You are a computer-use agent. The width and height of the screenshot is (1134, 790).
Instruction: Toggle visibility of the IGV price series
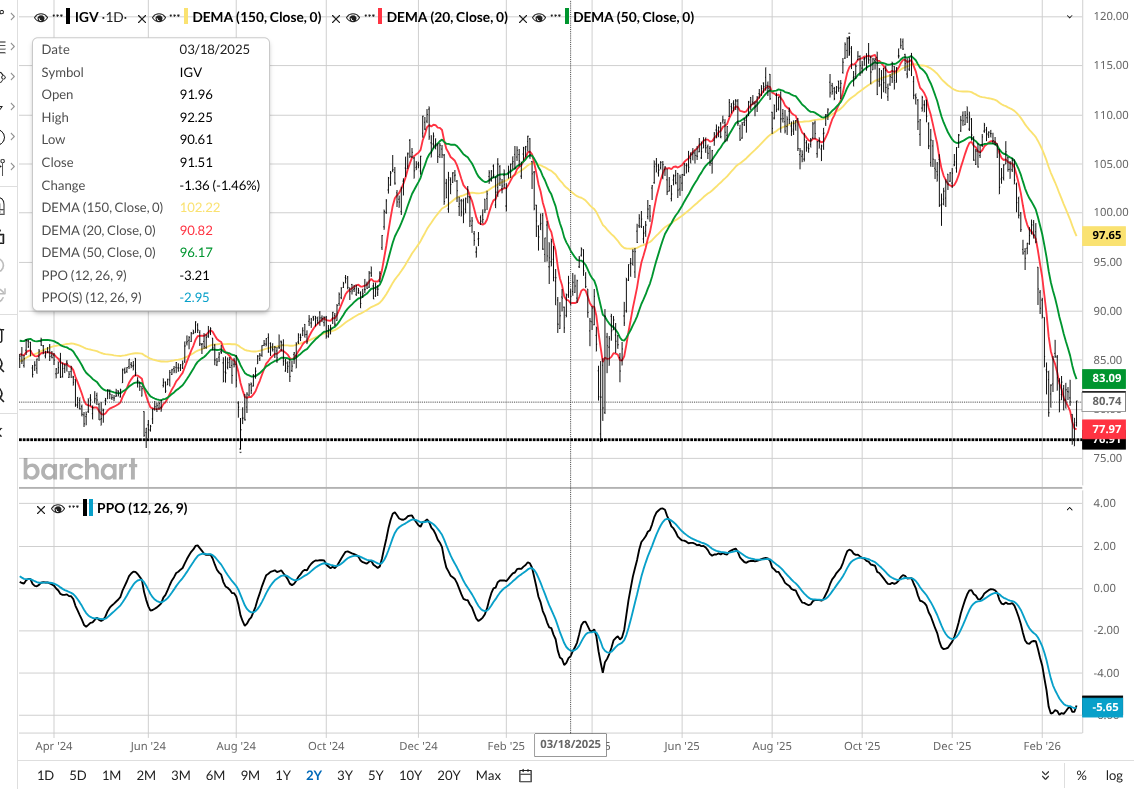pyautogui.click(x=40, y=17)
